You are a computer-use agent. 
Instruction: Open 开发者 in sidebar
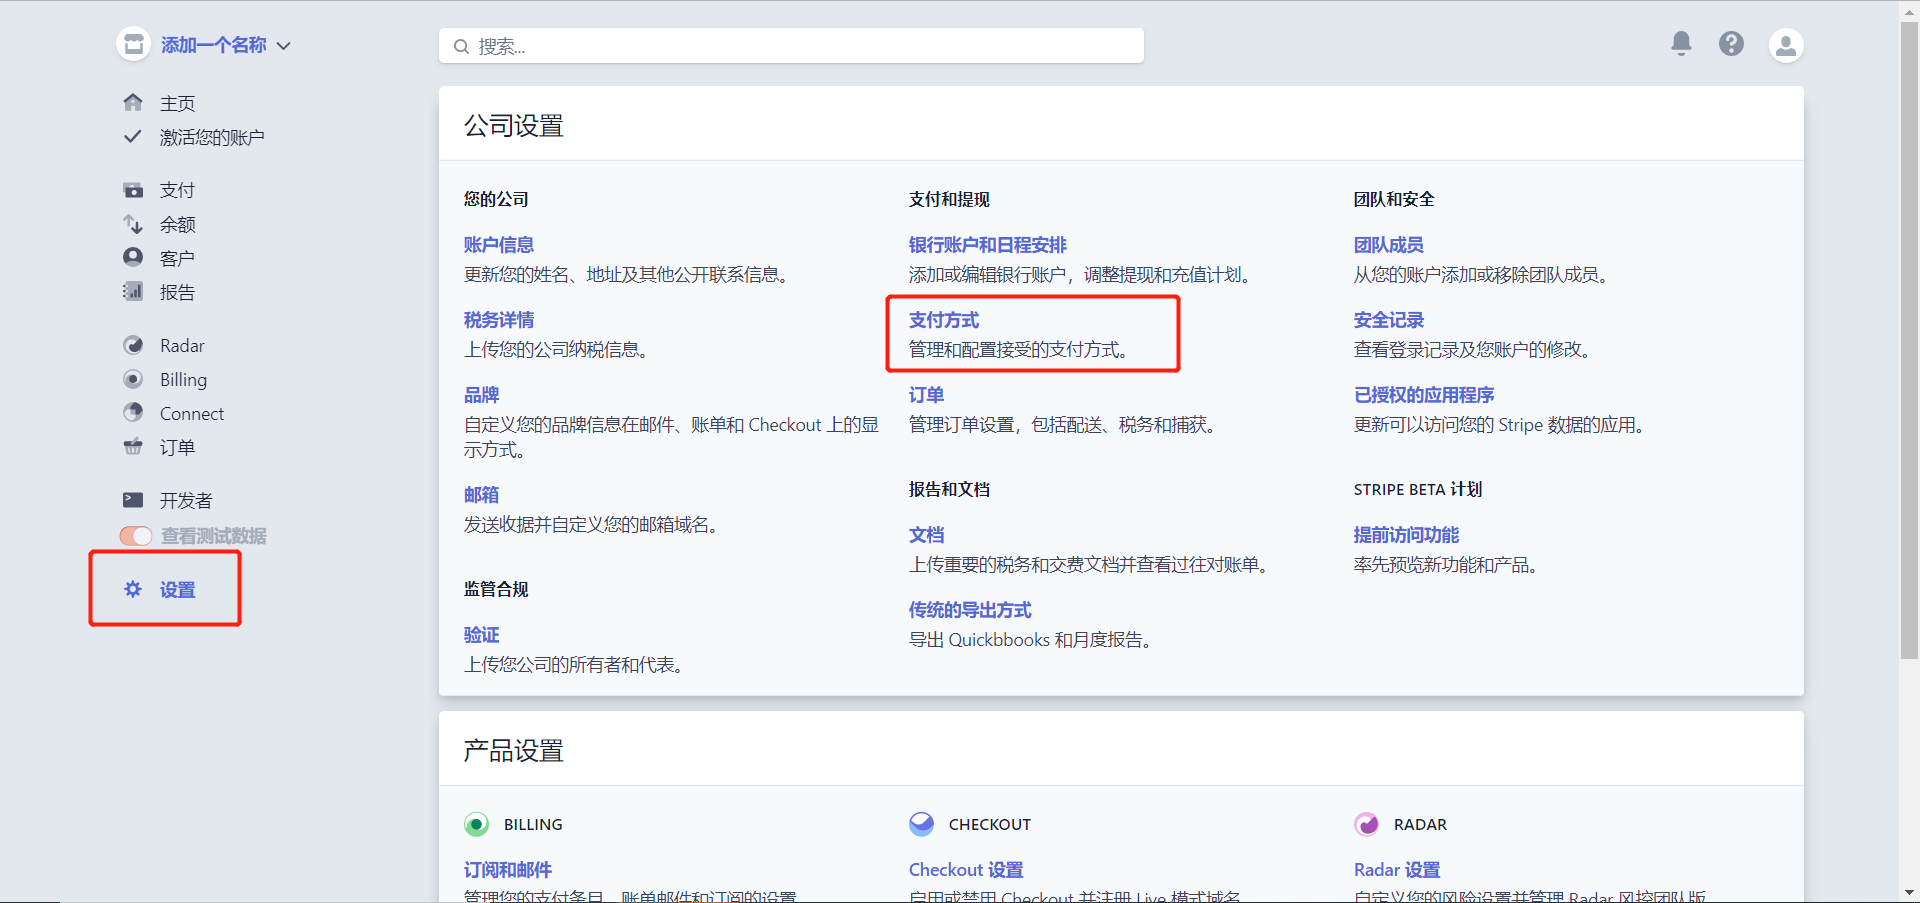[x=186, y=500]
